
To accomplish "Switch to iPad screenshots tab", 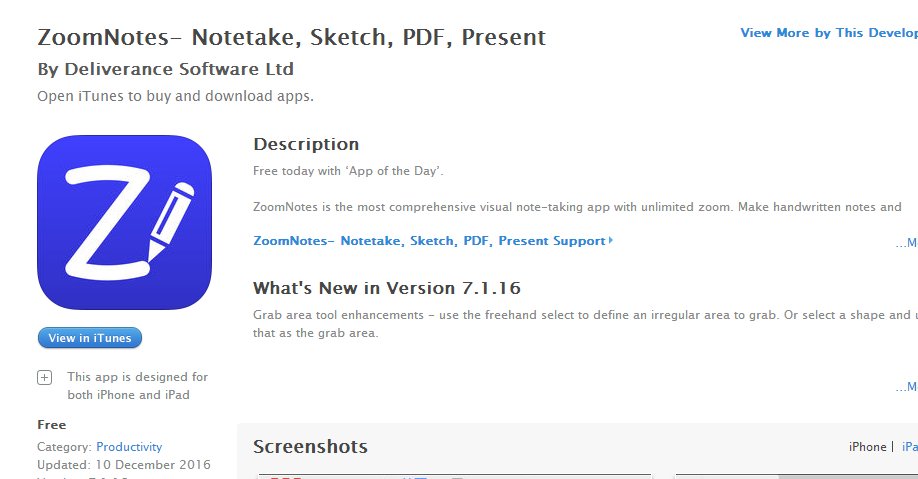I will pos(909,447).
